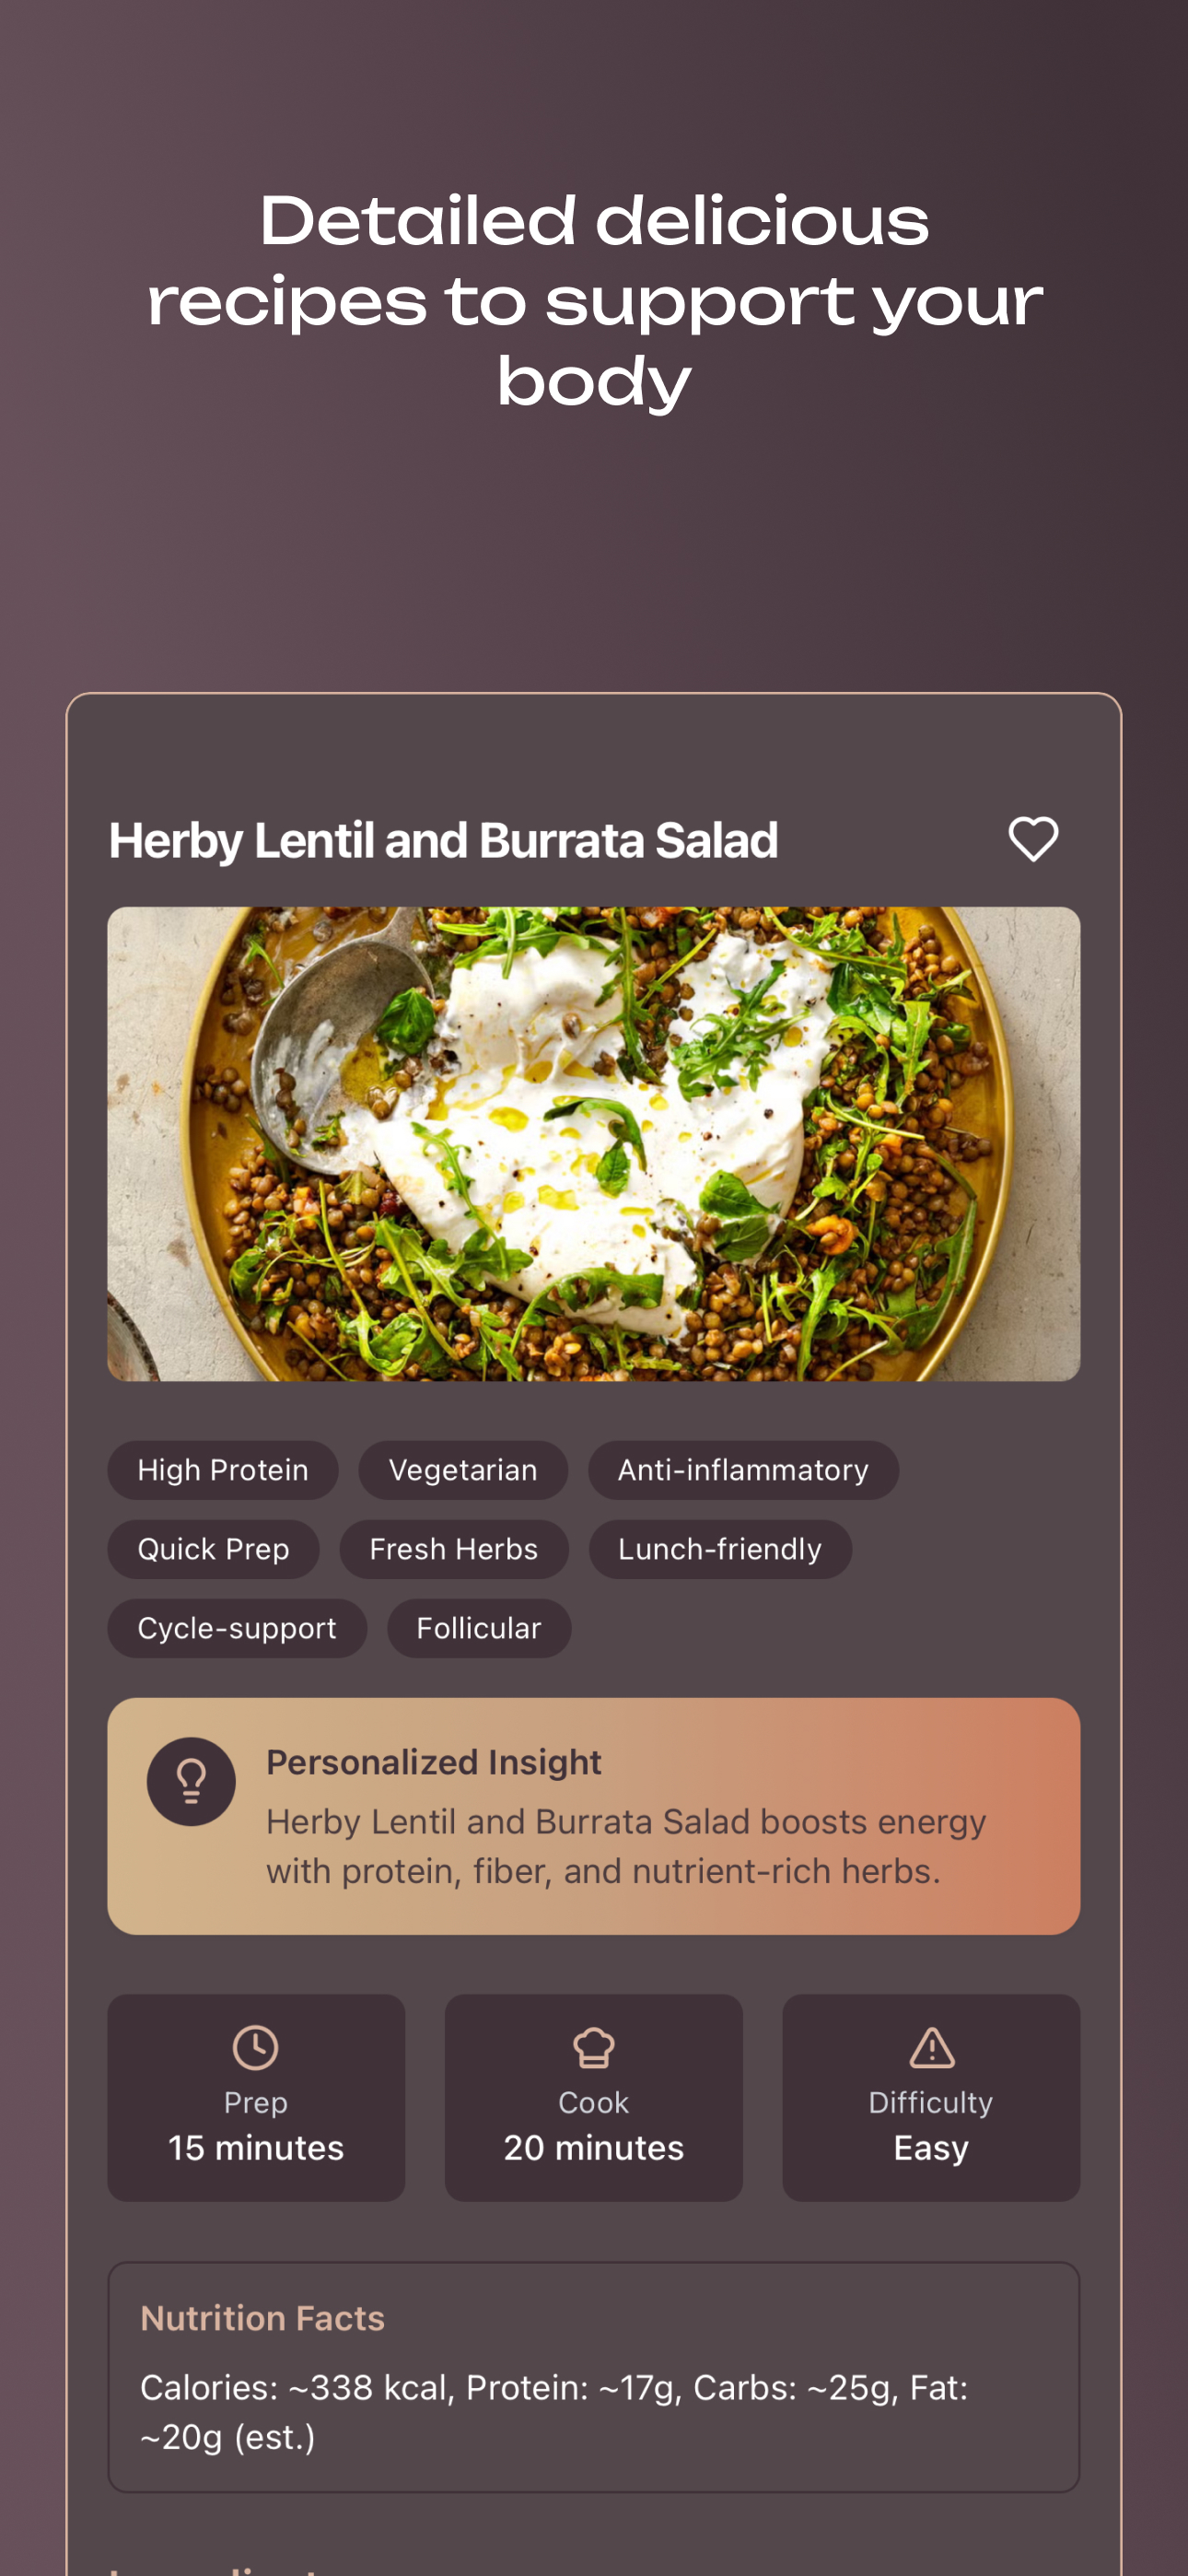Select the Lunch-friendly tag
This screenshot has width=1188, height=2576.
[x=720, y=1549]
